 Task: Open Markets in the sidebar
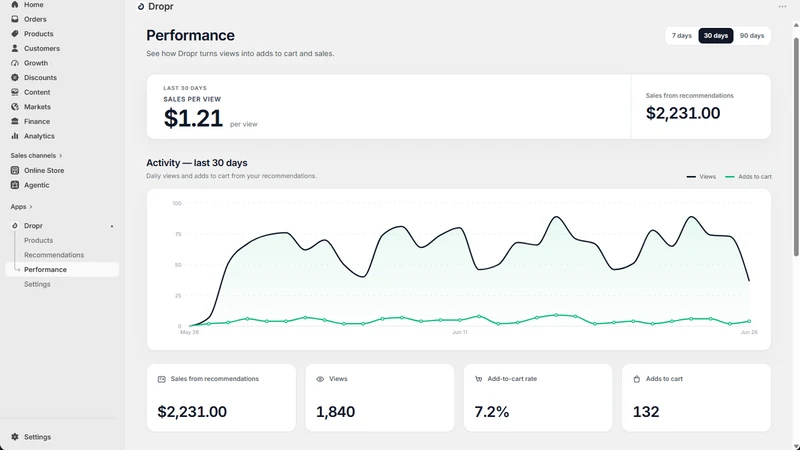click(37, 107)
